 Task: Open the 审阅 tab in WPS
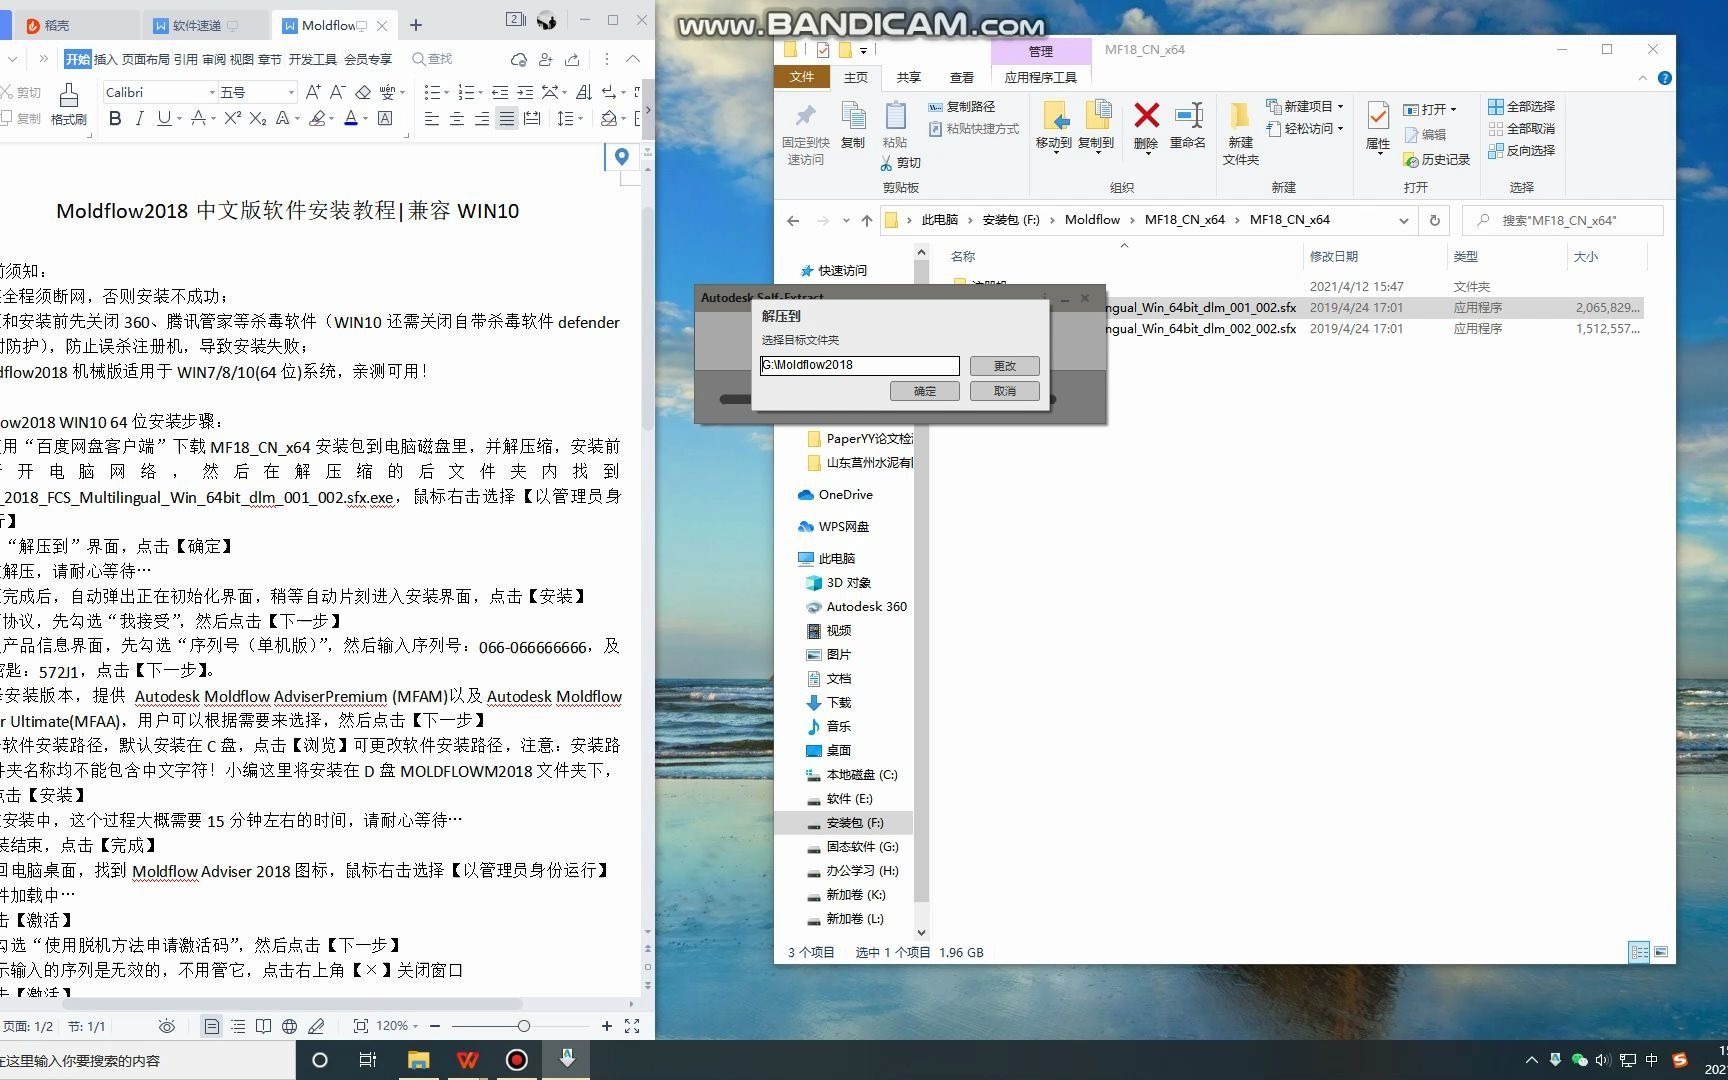[x=214, y=59]
